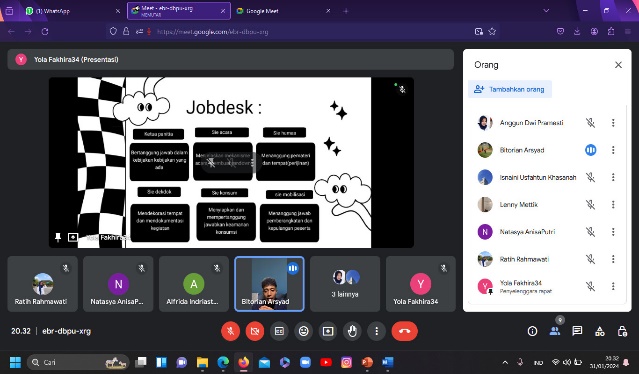
Task: Toggle the camera off button
Action: (x=255, y=331)
